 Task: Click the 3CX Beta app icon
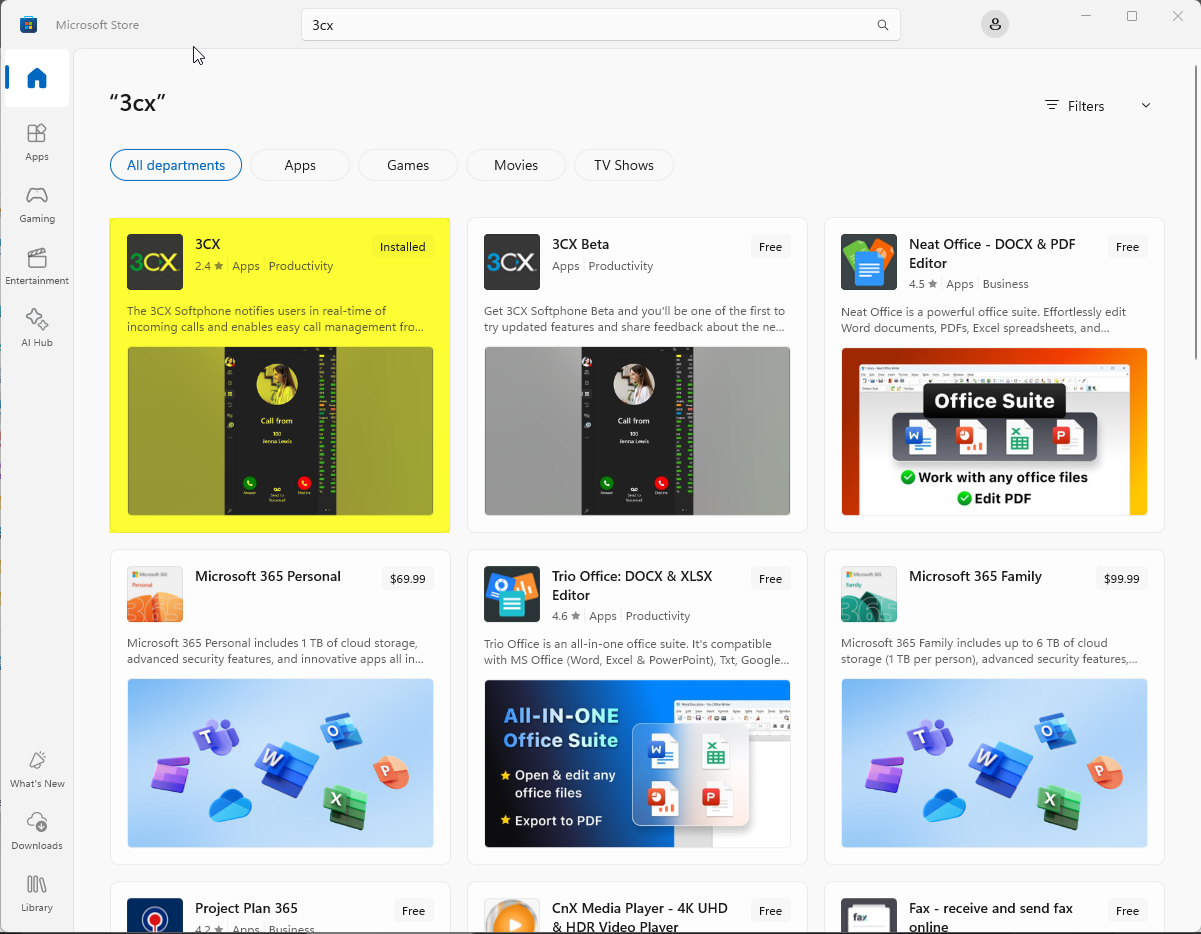point(512,262)
